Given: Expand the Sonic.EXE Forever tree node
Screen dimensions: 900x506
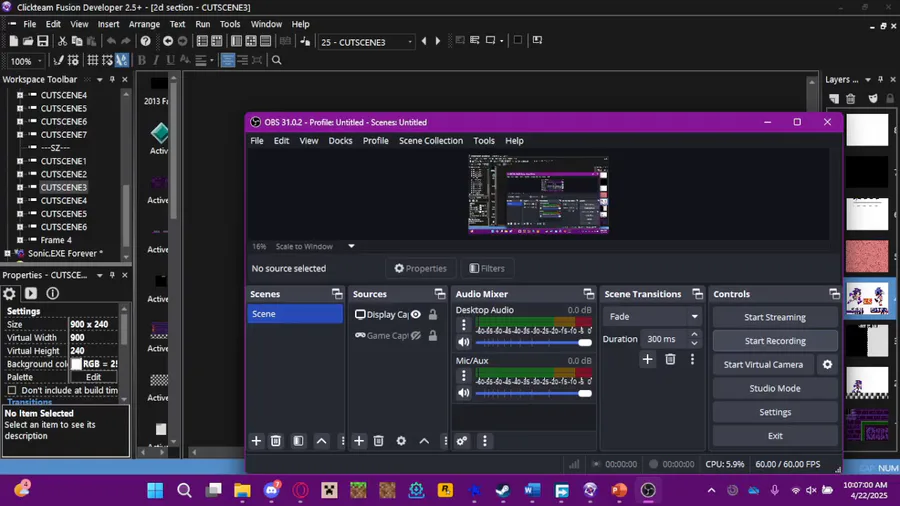Looking at the screenshot, I should 7,253.
